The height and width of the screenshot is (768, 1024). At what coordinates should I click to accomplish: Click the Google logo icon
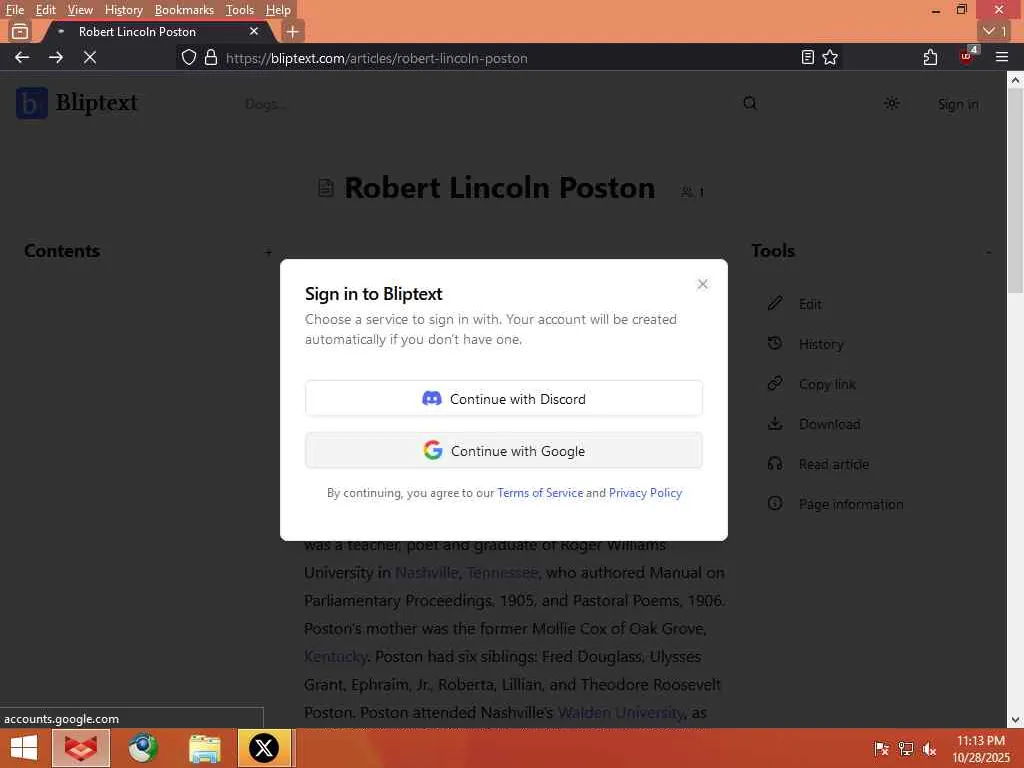pyautogui.click(x=432, y=450)
